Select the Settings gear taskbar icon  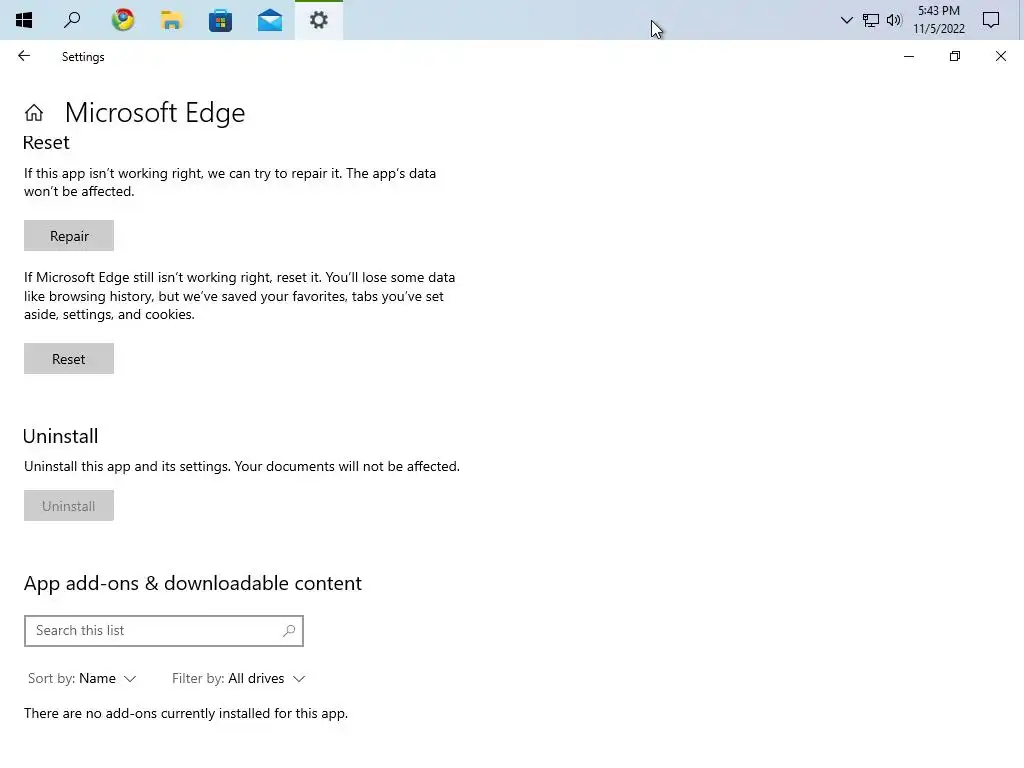(319, 20)
